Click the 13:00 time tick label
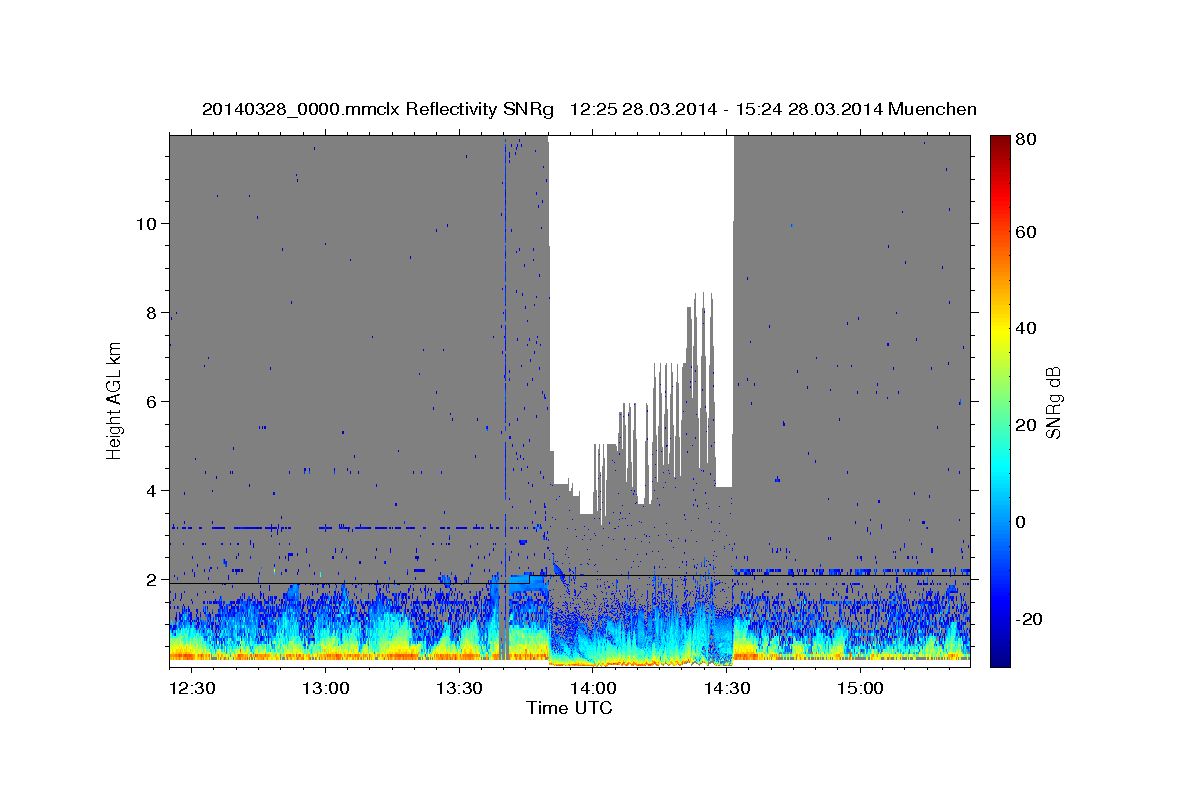Viewport: 1200px width, 800px height. 325,688
